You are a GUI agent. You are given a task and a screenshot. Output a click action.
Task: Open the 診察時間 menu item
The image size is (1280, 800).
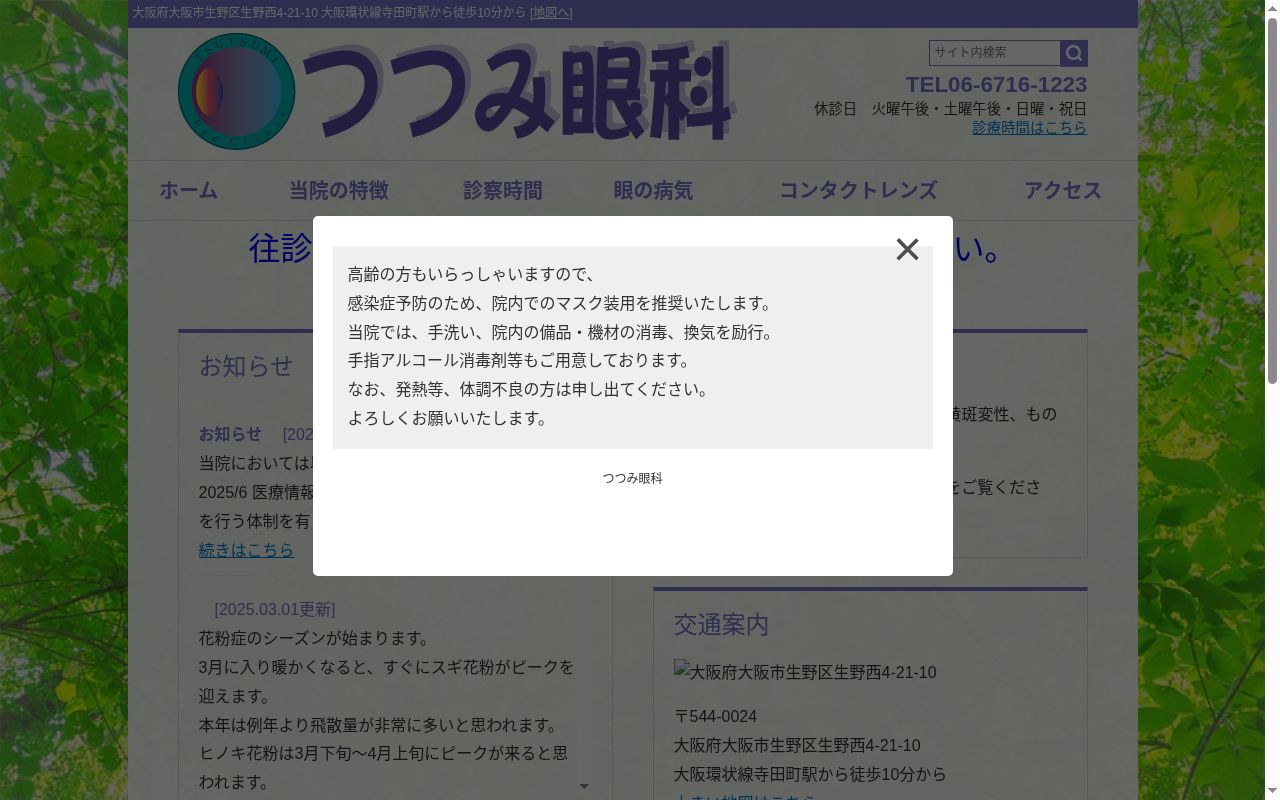503,191
